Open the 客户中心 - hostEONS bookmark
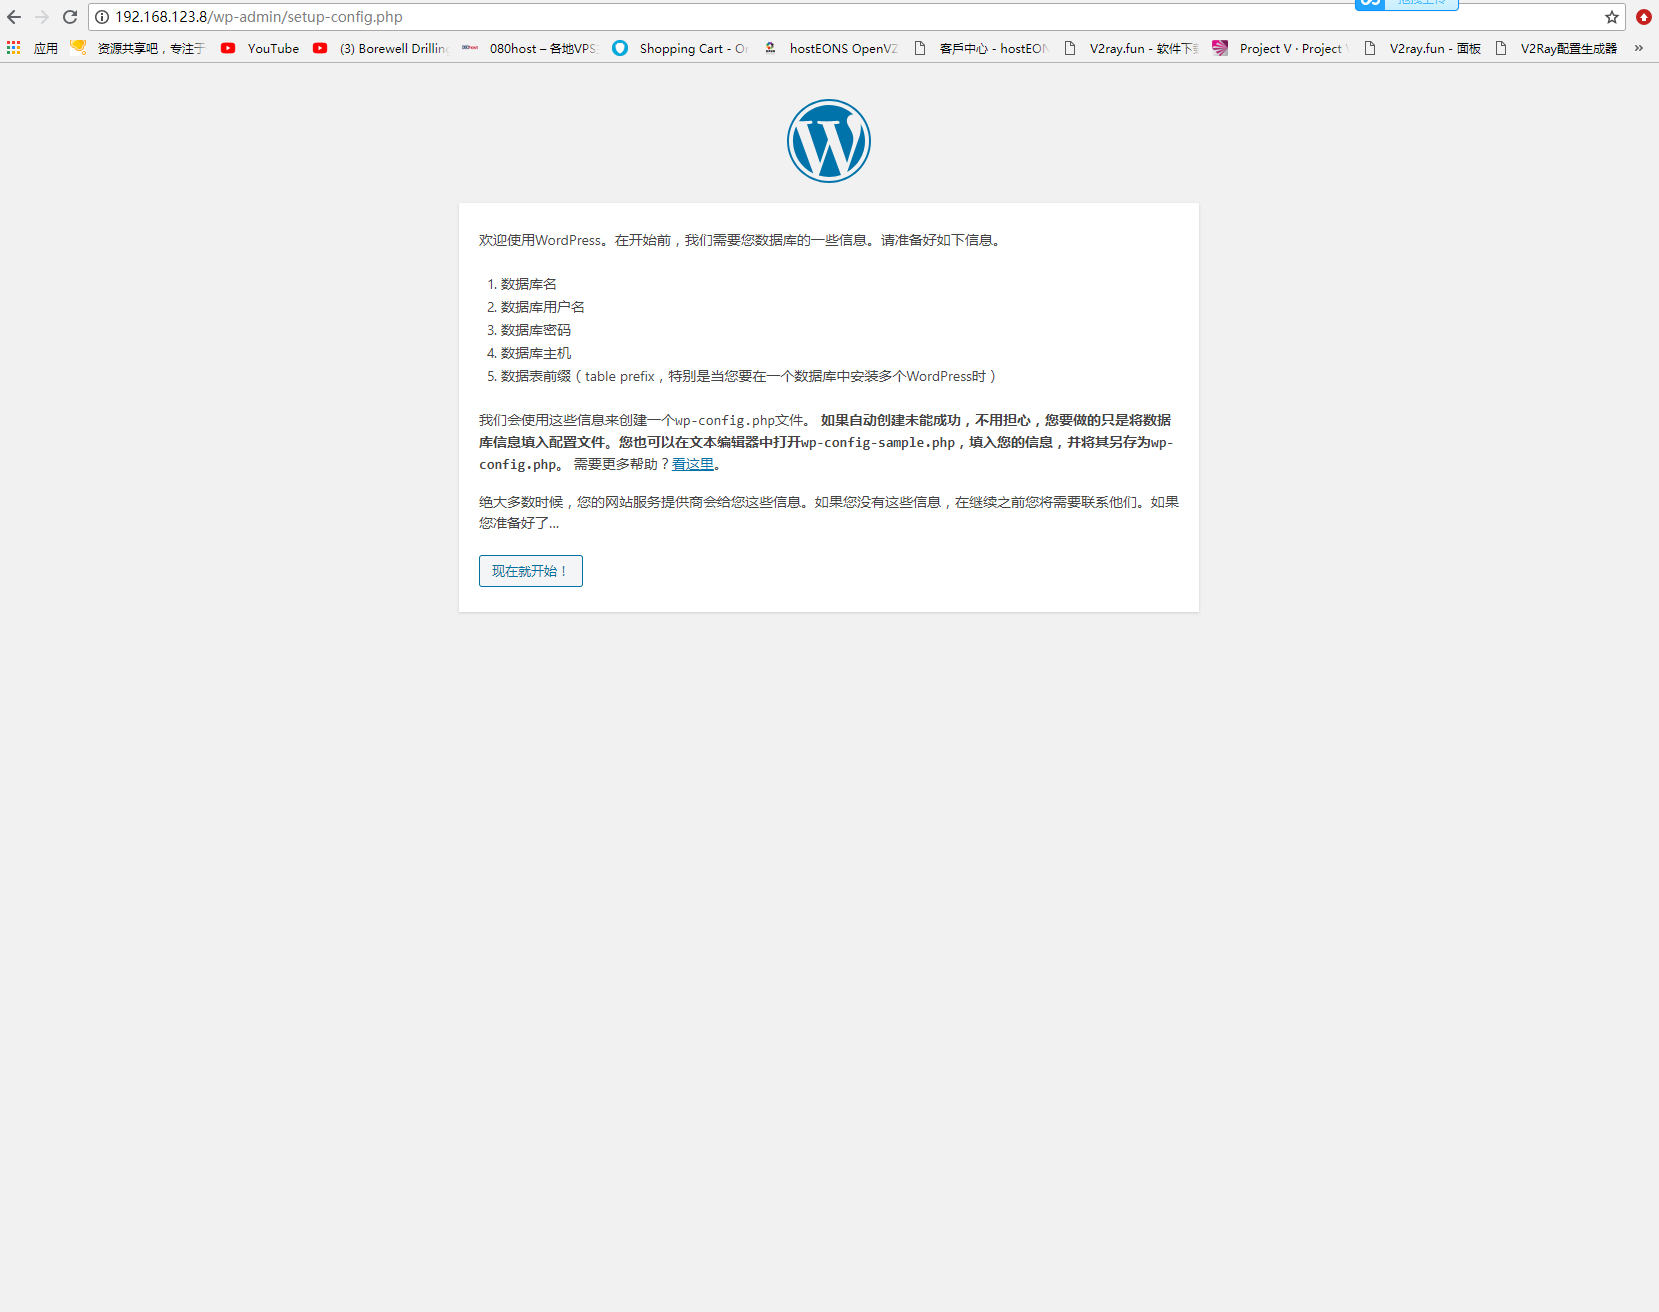Viewport: 1659px width, 1312px height. 980,48
